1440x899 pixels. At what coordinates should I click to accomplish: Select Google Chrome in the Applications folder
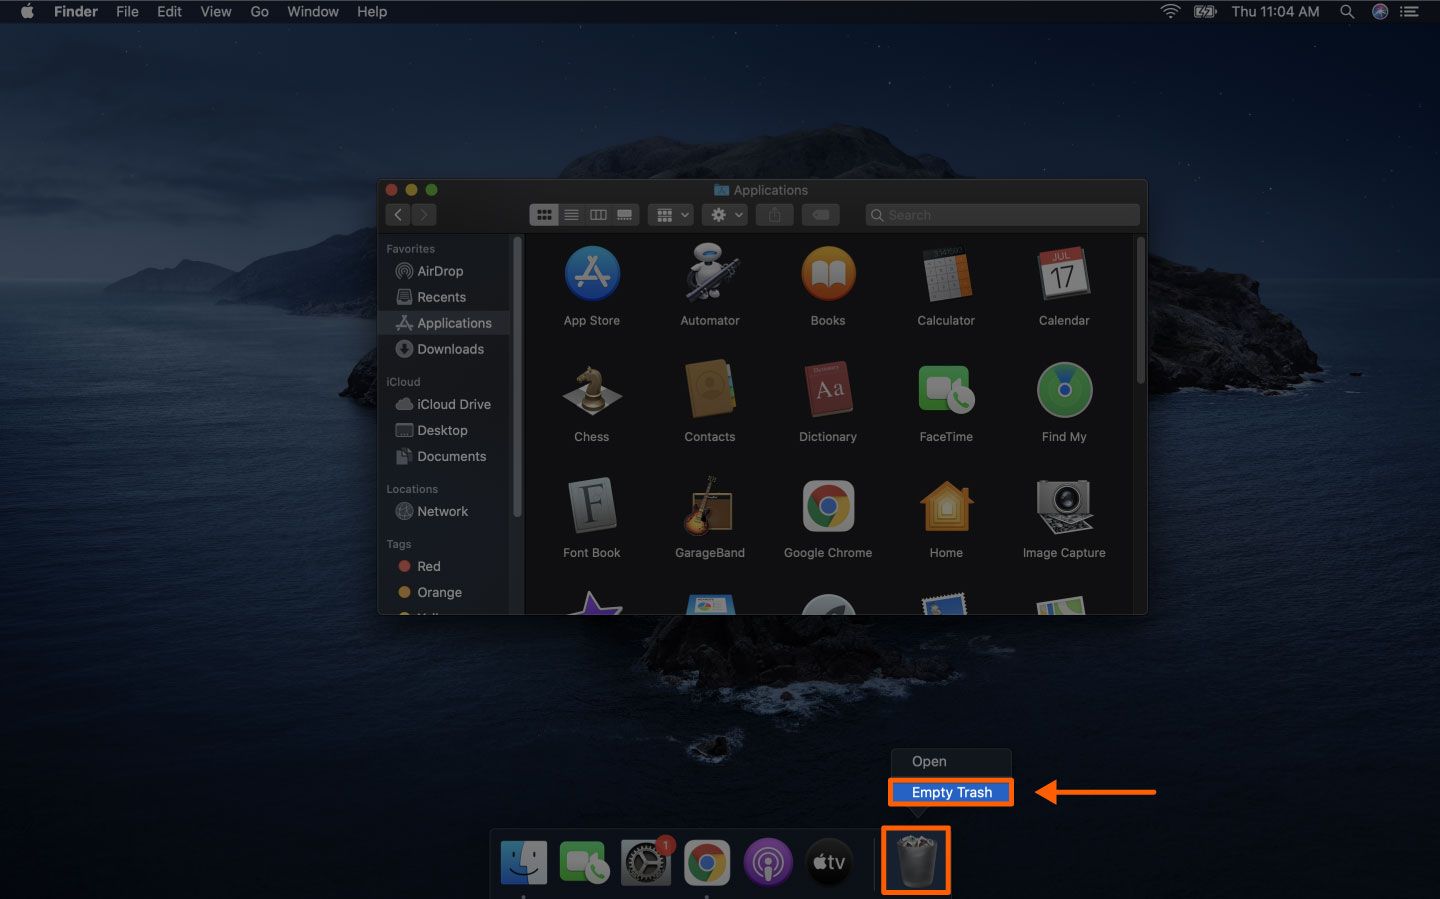tap(828, 506)
